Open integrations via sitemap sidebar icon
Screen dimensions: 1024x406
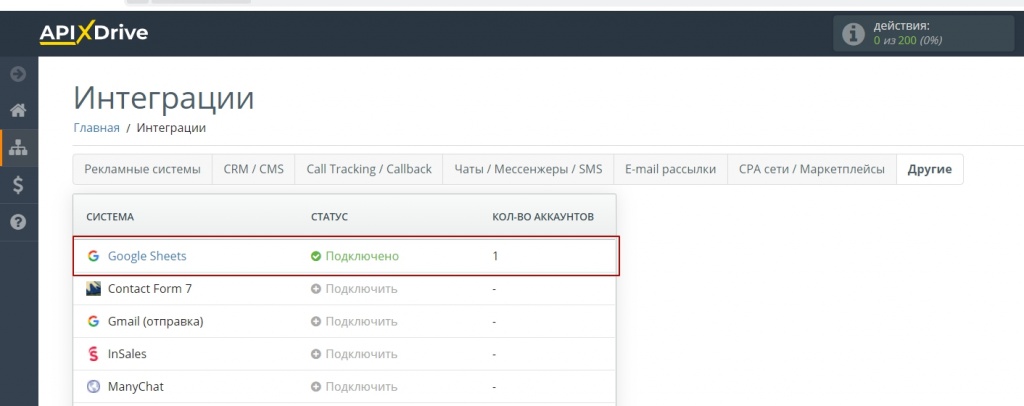18,148
